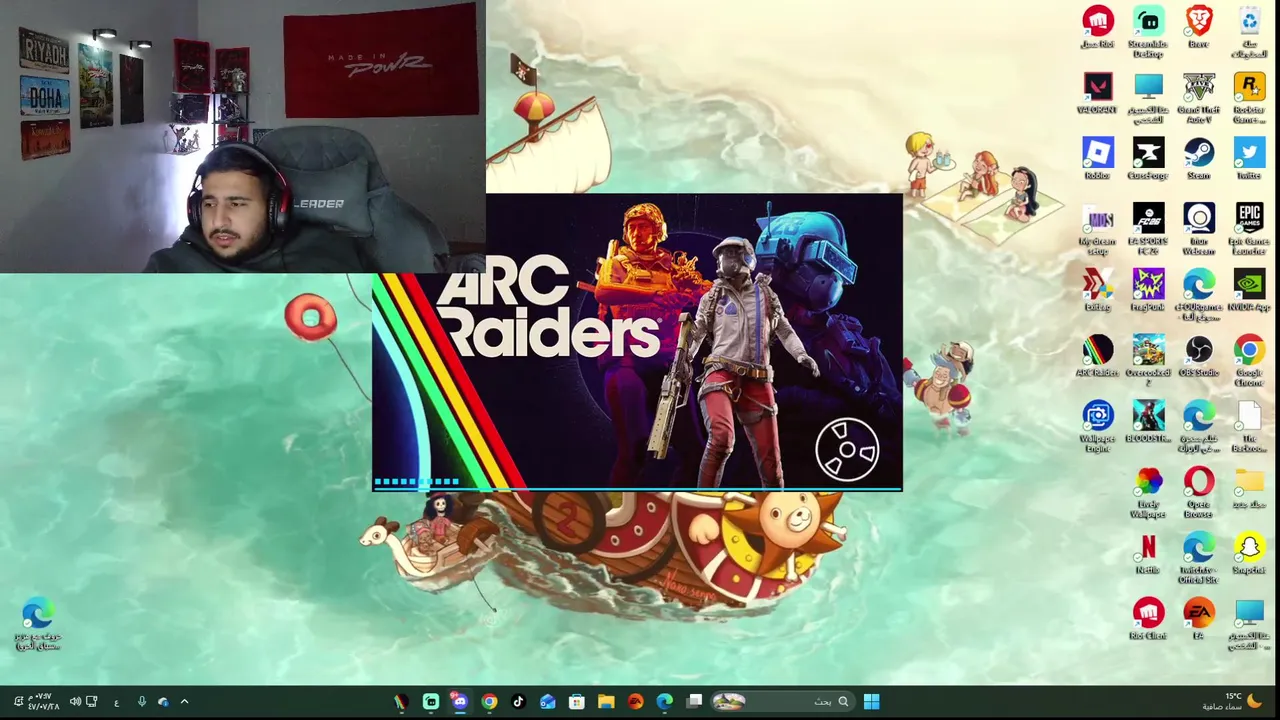Open the Wallpaper Engine desktop icon
The image size is (1280, 720).
1097,426
